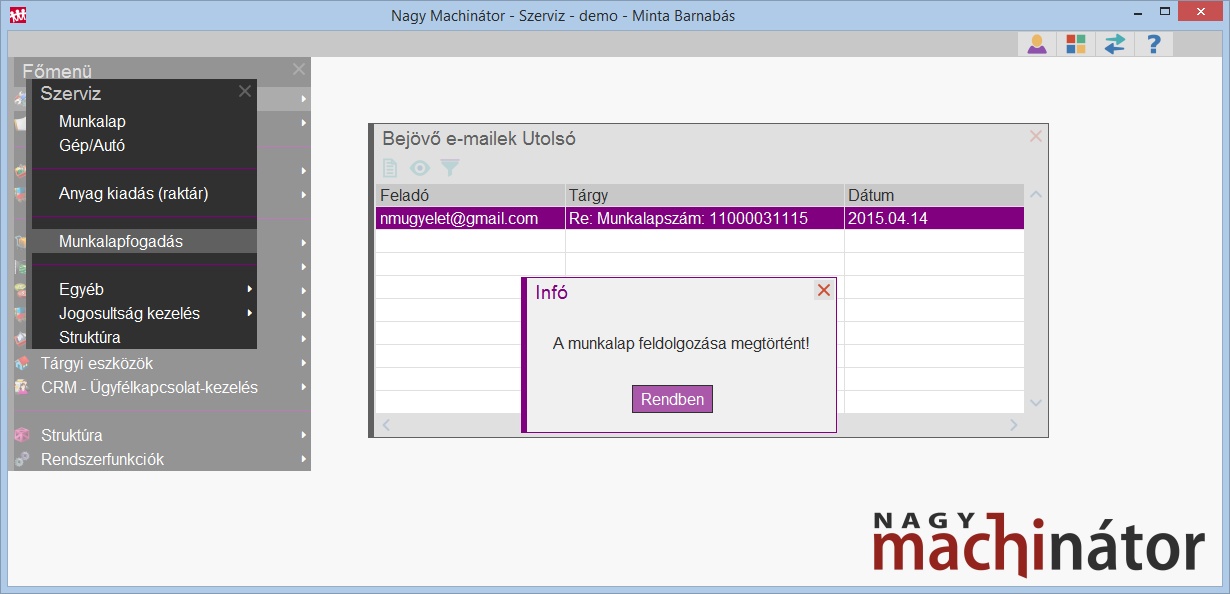Open Jogosultság kezelés menu entry
1230x594 pixels.
pos(130,313)
